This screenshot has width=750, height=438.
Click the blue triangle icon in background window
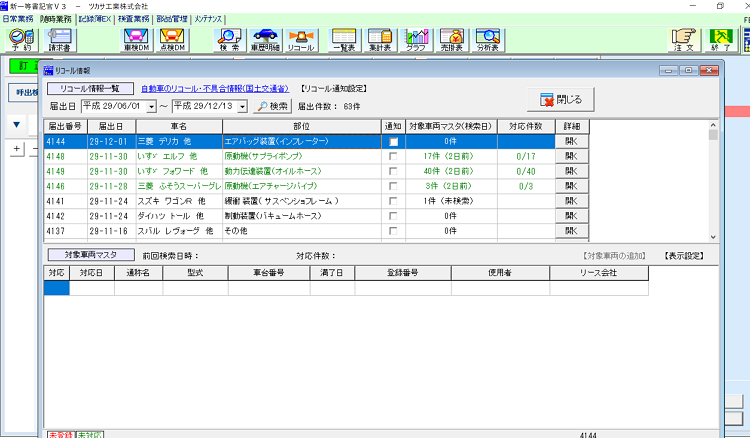tap(17, 125)
